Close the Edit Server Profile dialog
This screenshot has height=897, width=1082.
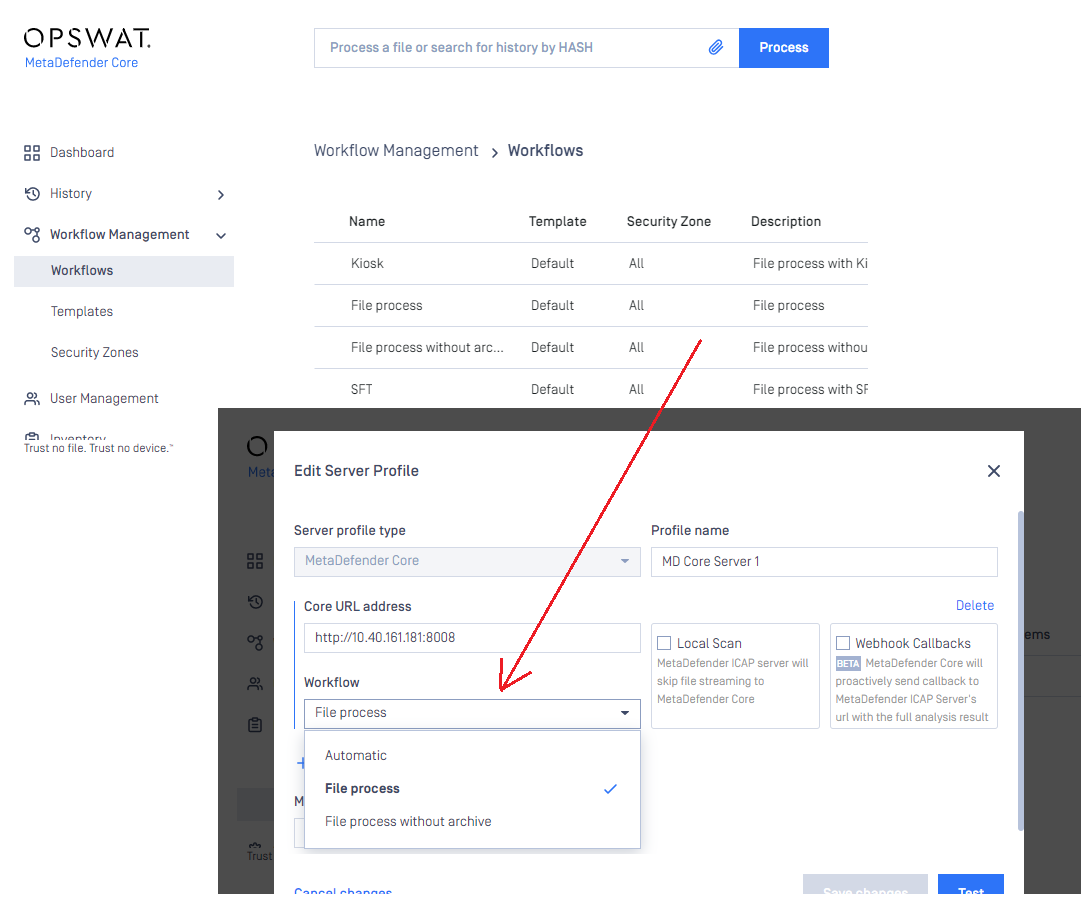pyautogui.click(x=994, y=471)
